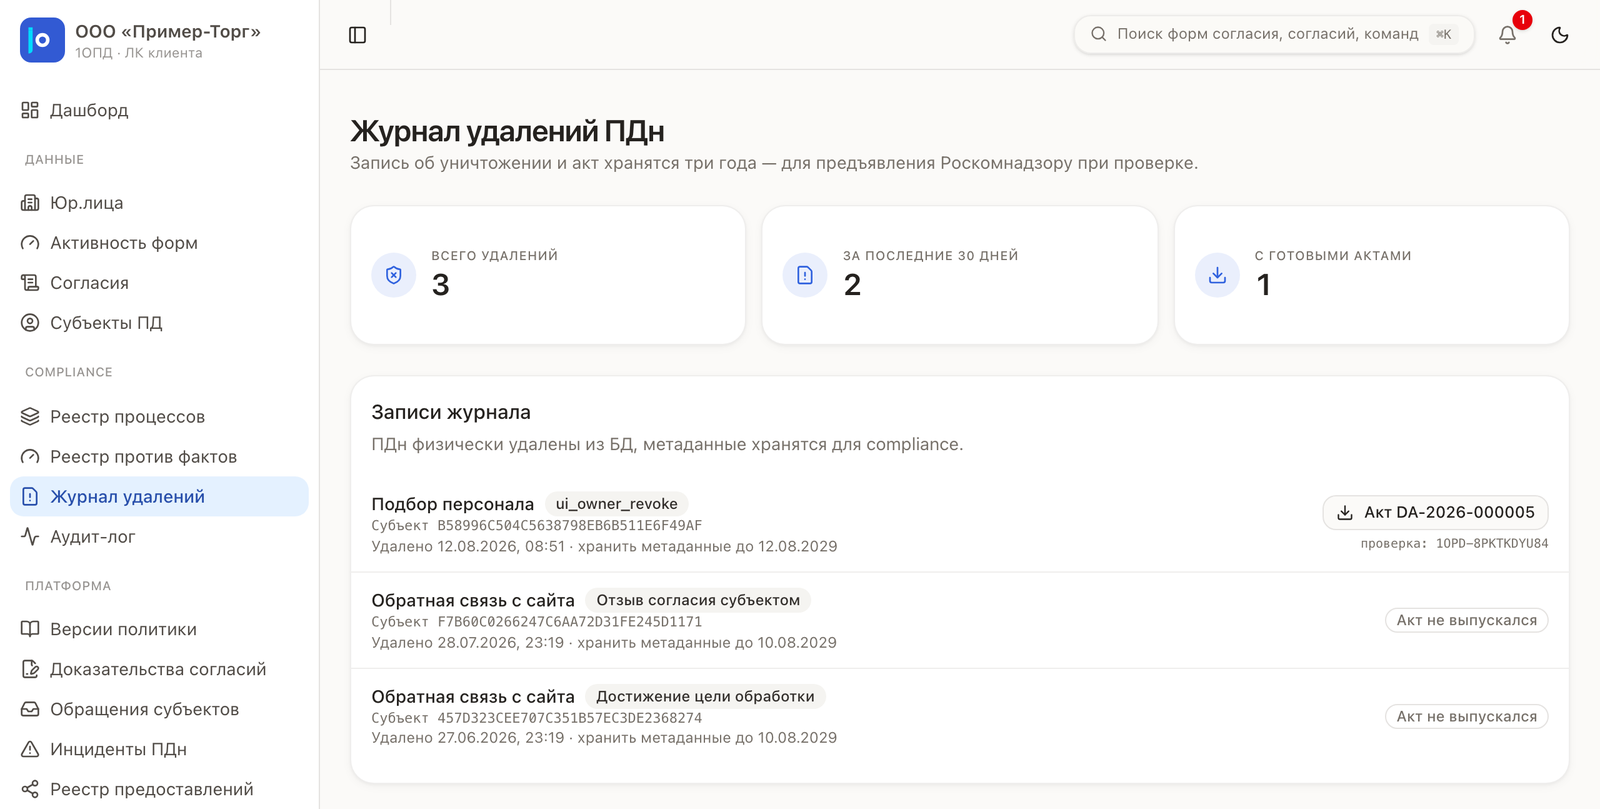Click the Юр.лица building icon
Screen dimensions: 1600x809
tap(30, 203)
